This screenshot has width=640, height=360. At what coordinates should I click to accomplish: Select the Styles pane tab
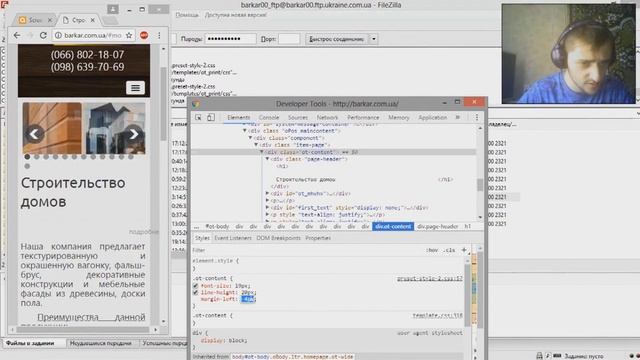[x=202, y=238]
